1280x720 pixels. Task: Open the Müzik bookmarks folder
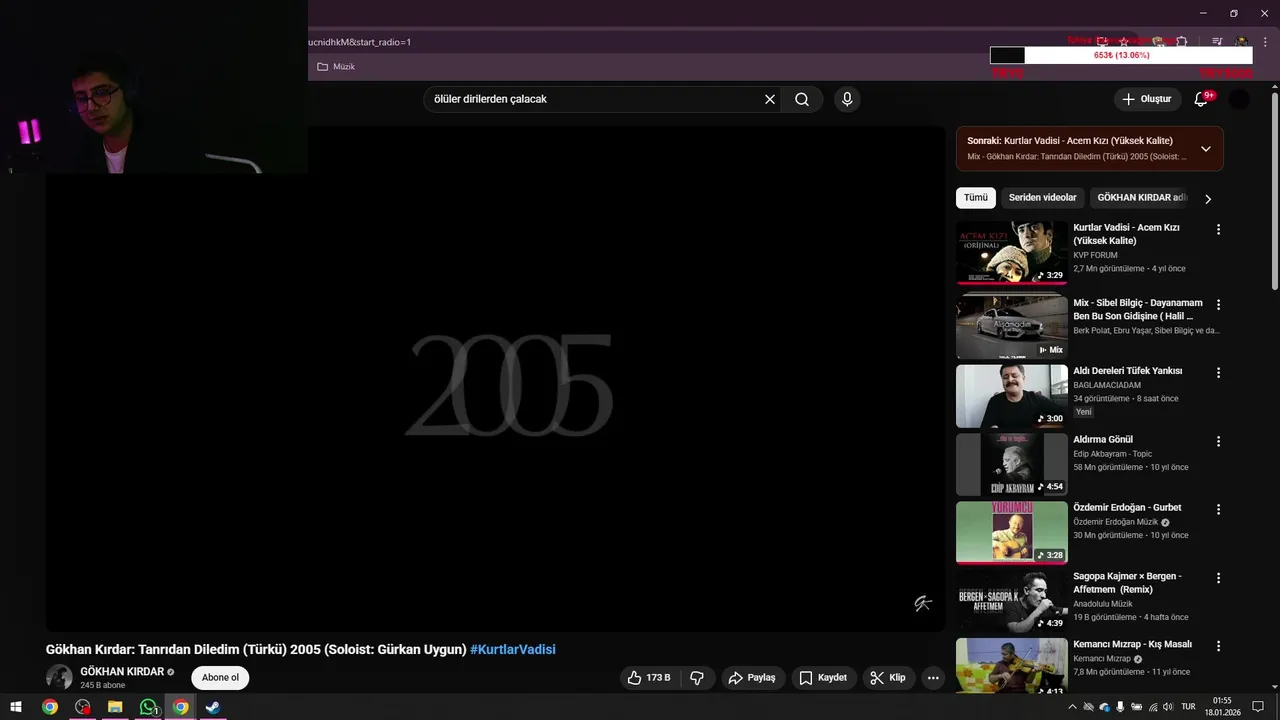click(x=336, y=67)
